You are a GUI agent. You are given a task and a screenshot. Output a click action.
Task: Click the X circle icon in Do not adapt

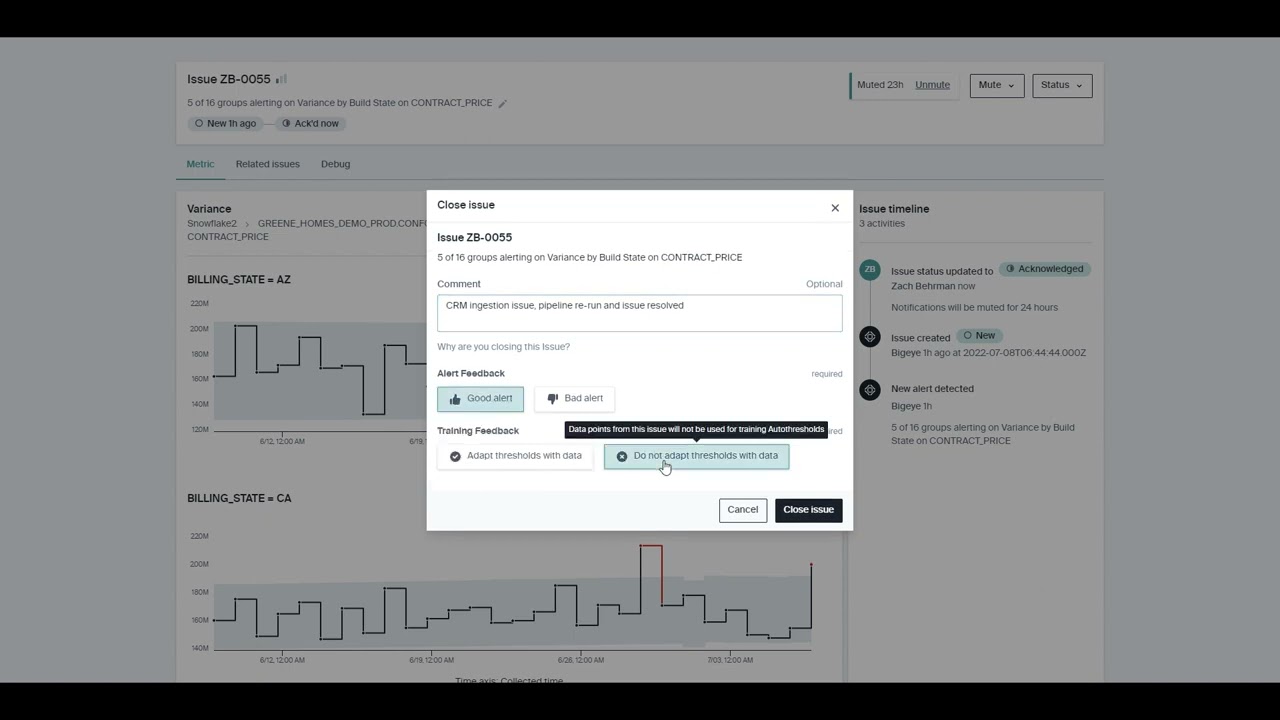pos(622,456)
